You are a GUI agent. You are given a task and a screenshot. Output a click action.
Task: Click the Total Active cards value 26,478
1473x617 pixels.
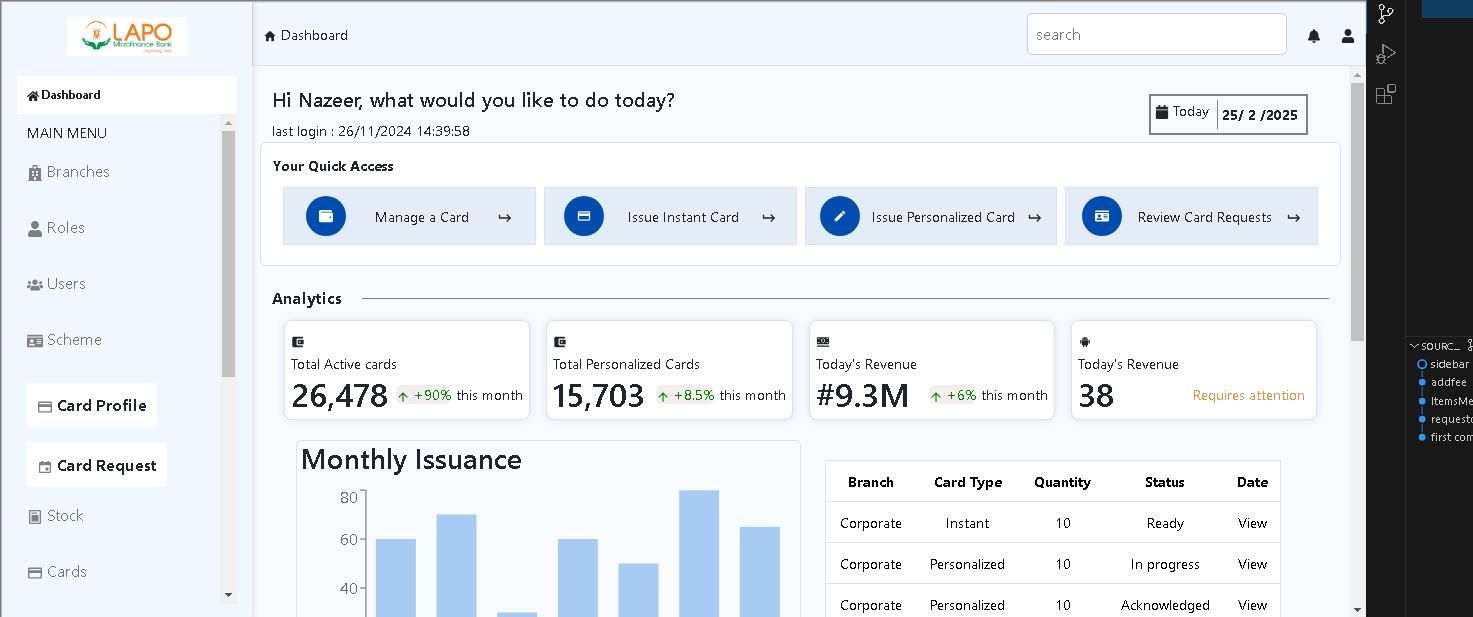point(339,396)
